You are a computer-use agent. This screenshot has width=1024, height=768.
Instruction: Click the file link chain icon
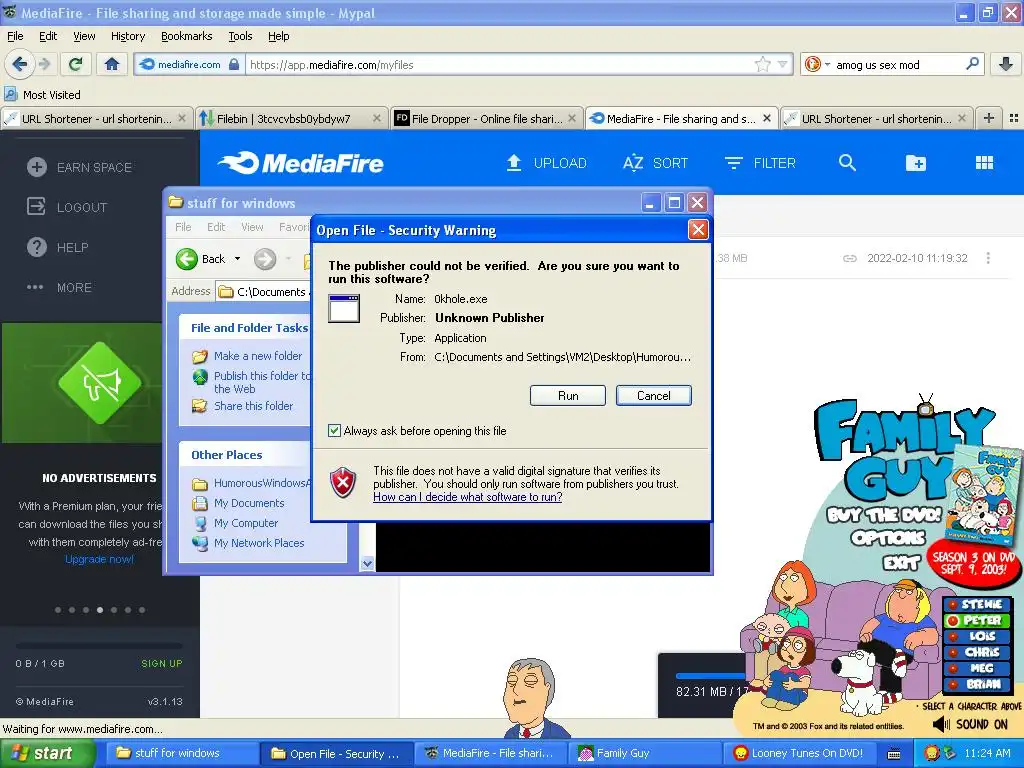(850, 259)
